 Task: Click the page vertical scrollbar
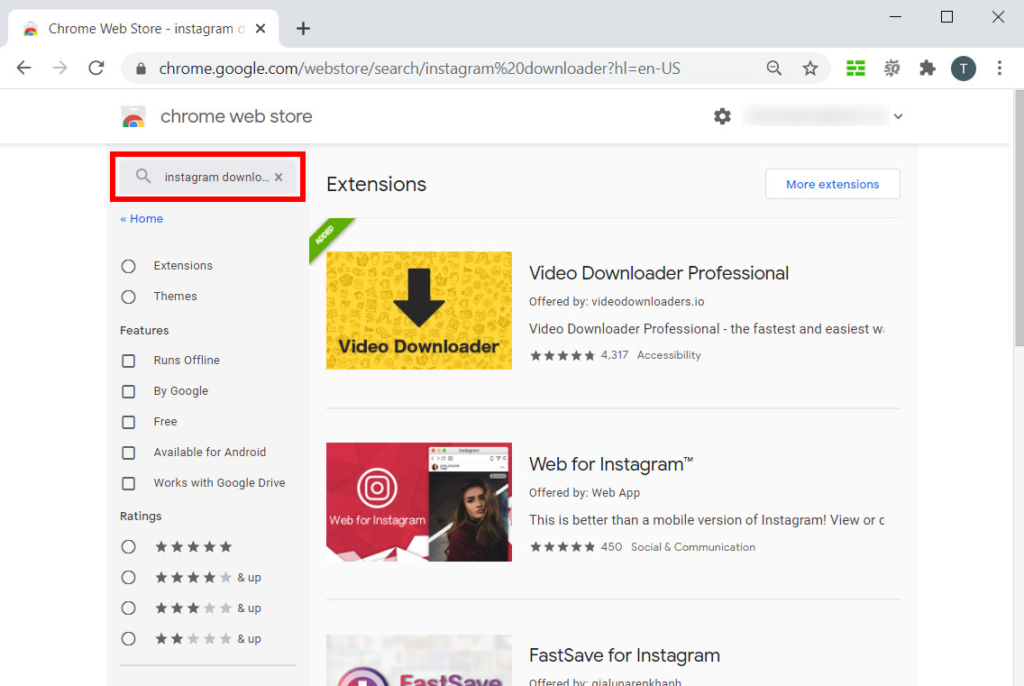pos(1018,219)
